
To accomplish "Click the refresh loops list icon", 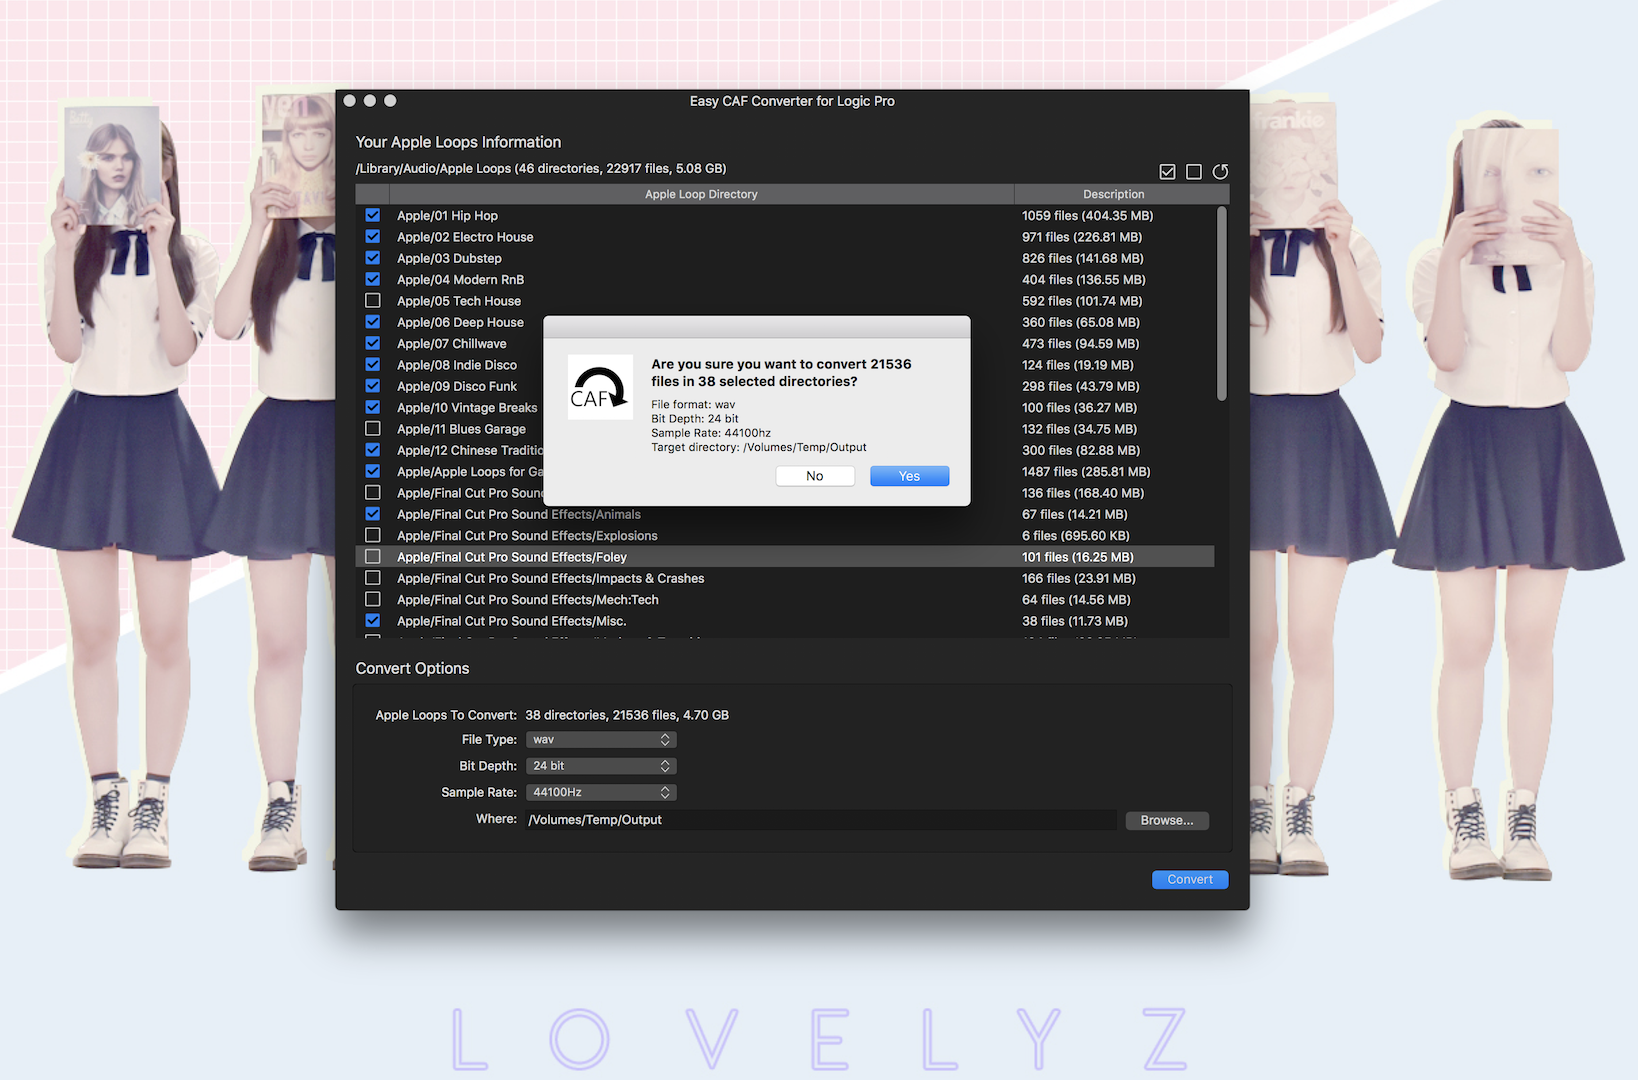I will point(1220,172).
